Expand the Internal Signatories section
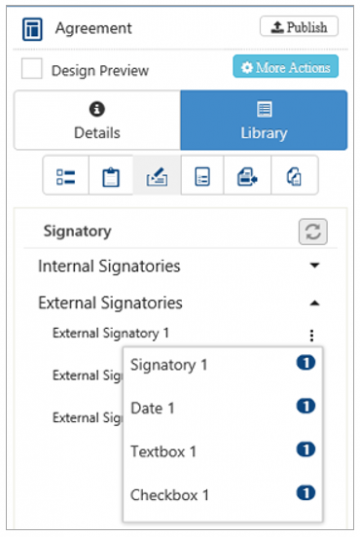 (179, 266)
